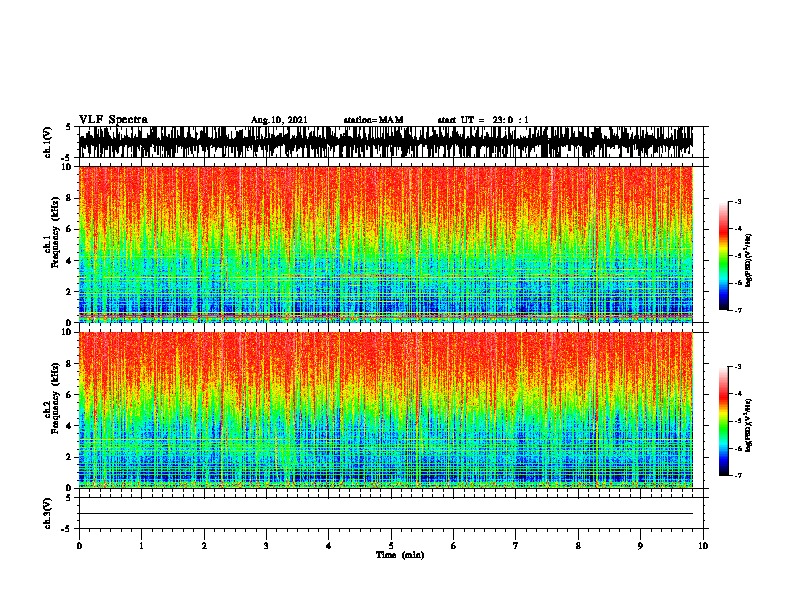Screen dimensions: 792x612
Task: Click the time axis tick label '5'
Action: [391, 546]
